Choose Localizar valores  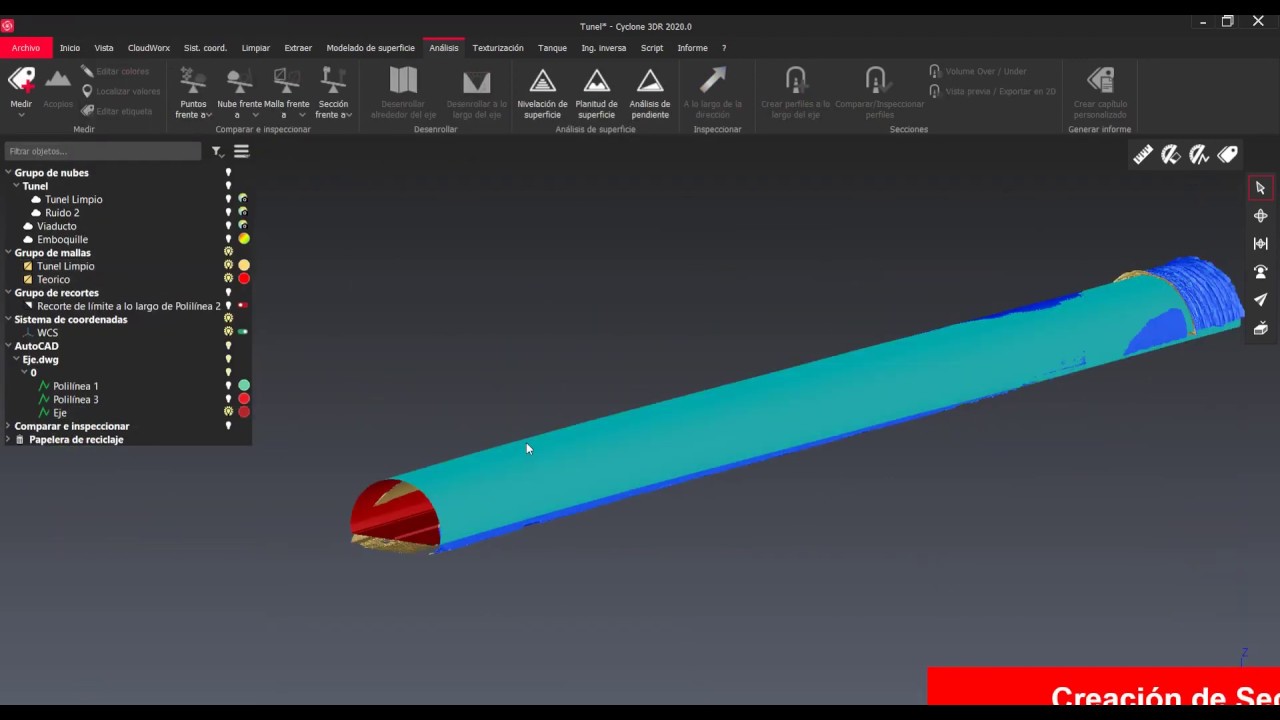[120, 91]
